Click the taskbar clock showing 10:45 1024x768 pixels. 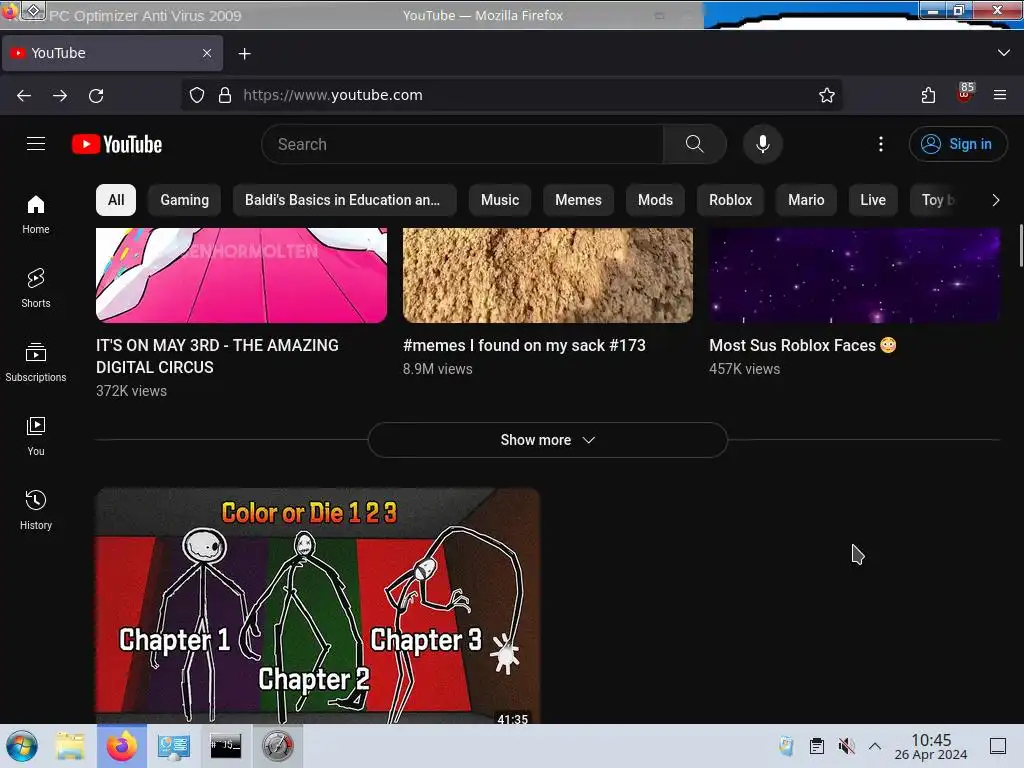coord(931,746)
